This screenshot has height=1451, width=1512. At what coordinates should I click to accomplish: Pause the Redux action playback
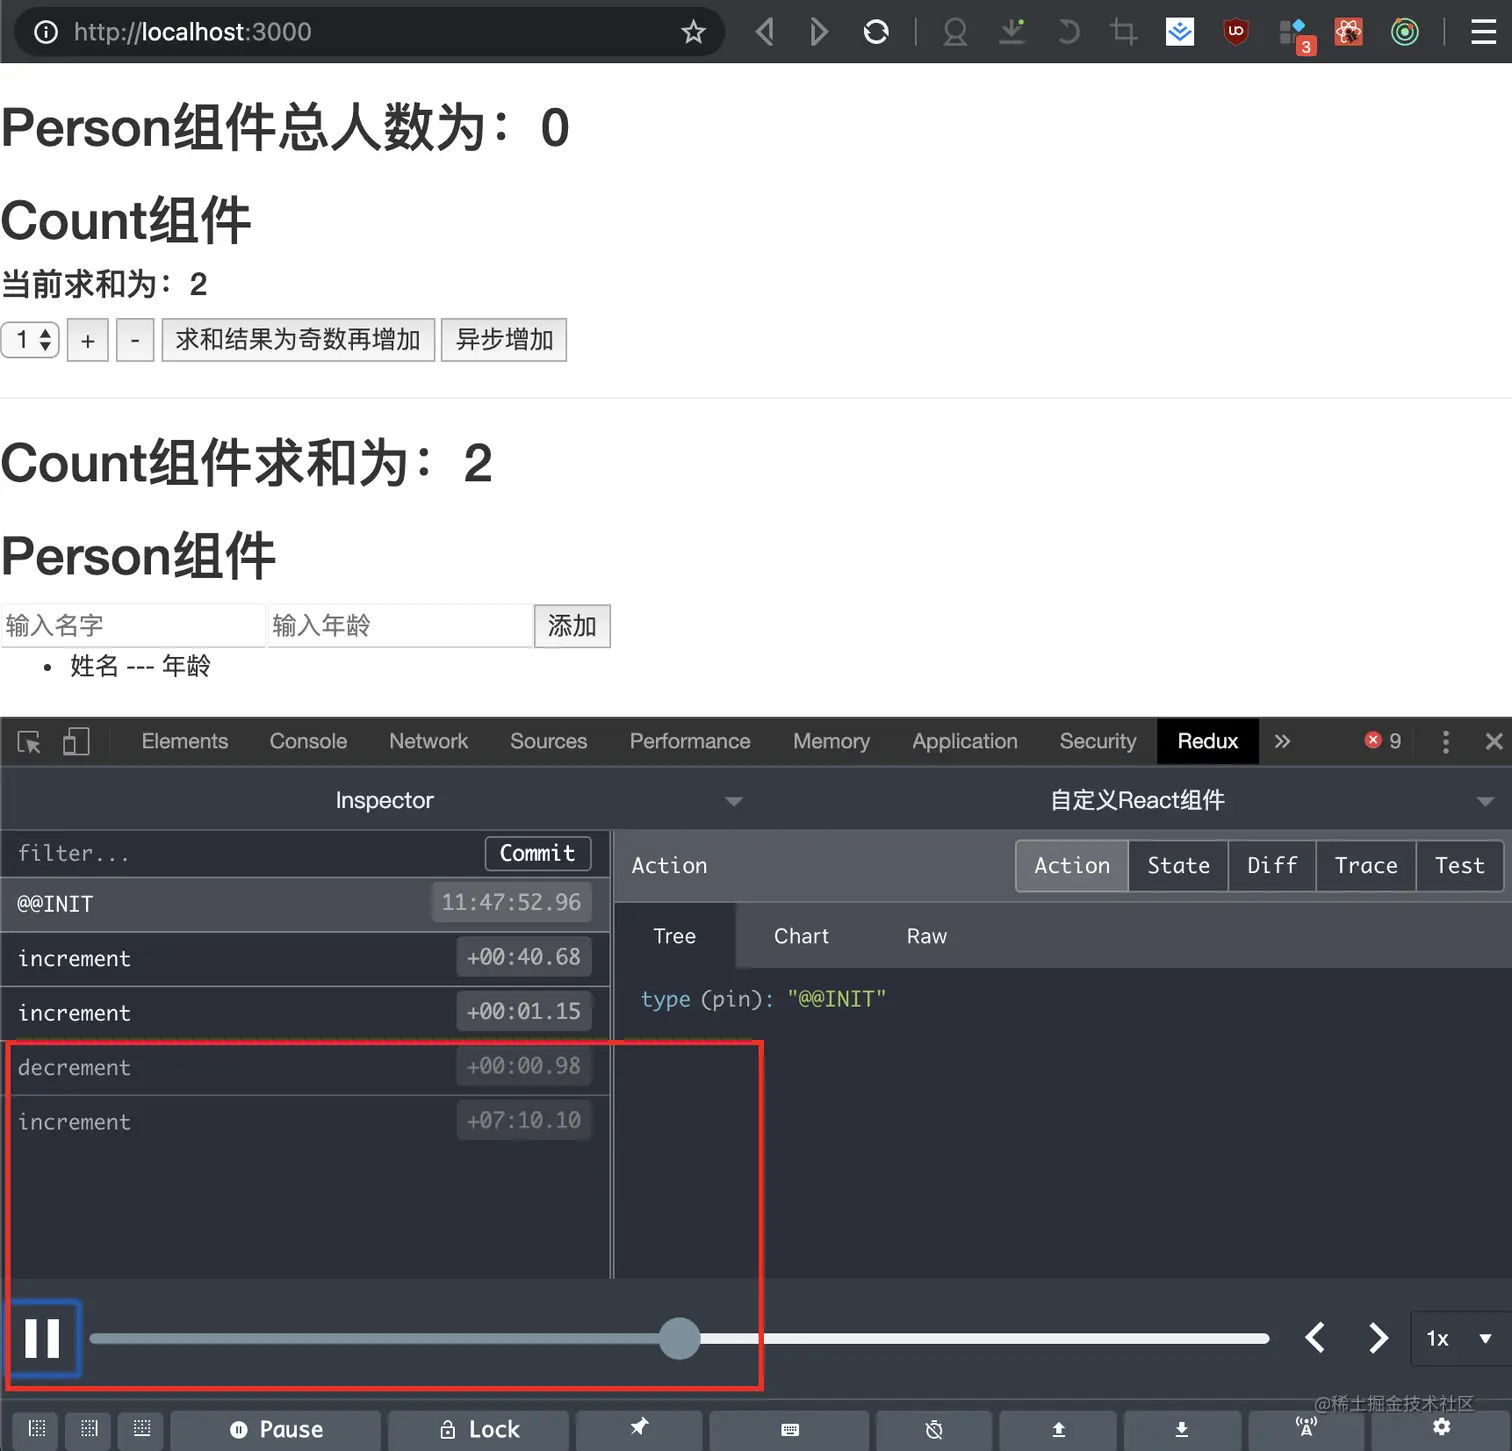pos(43,1338)
